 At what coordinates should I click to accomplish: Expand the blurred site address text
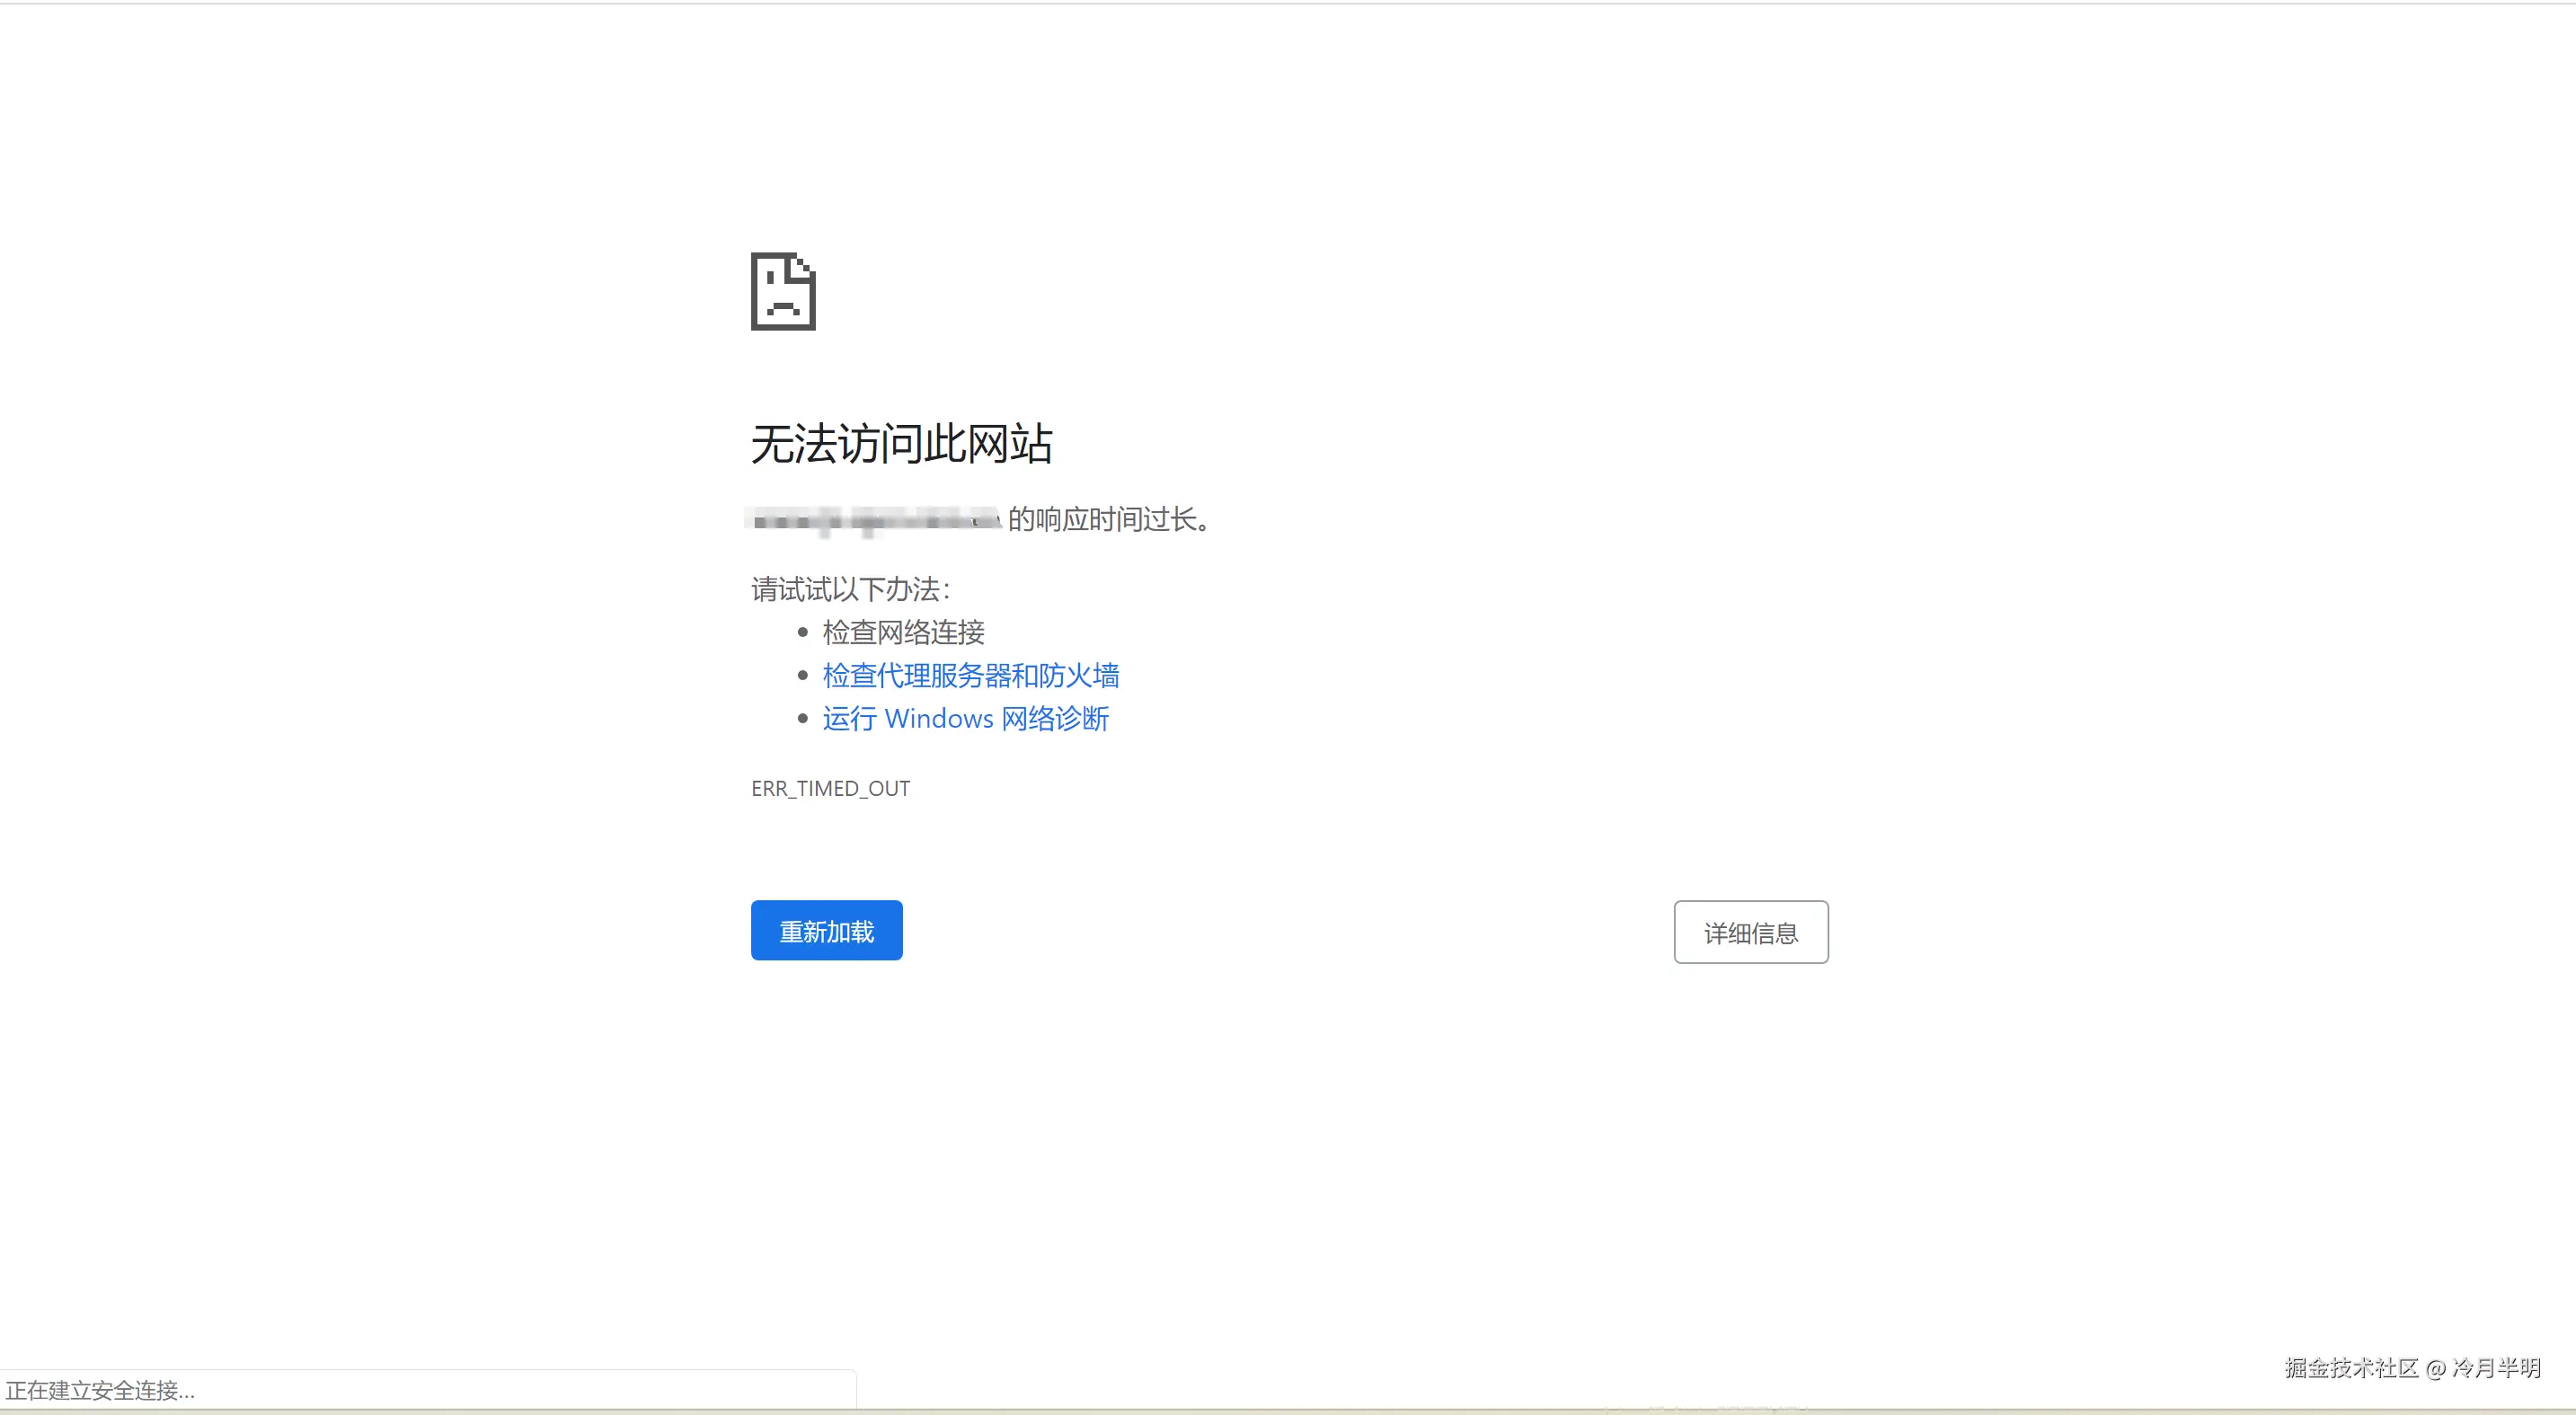pyautogui.click(x=872, y=519)
